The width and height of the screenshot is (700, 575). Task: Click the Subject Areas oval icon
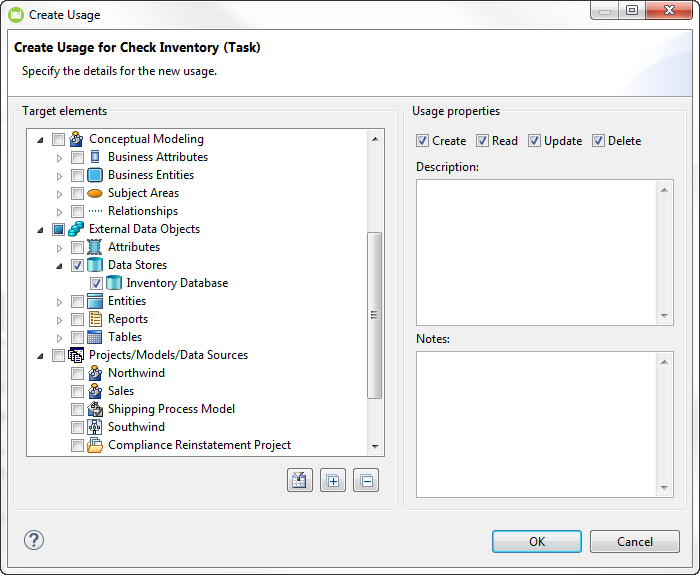[95, 193]
